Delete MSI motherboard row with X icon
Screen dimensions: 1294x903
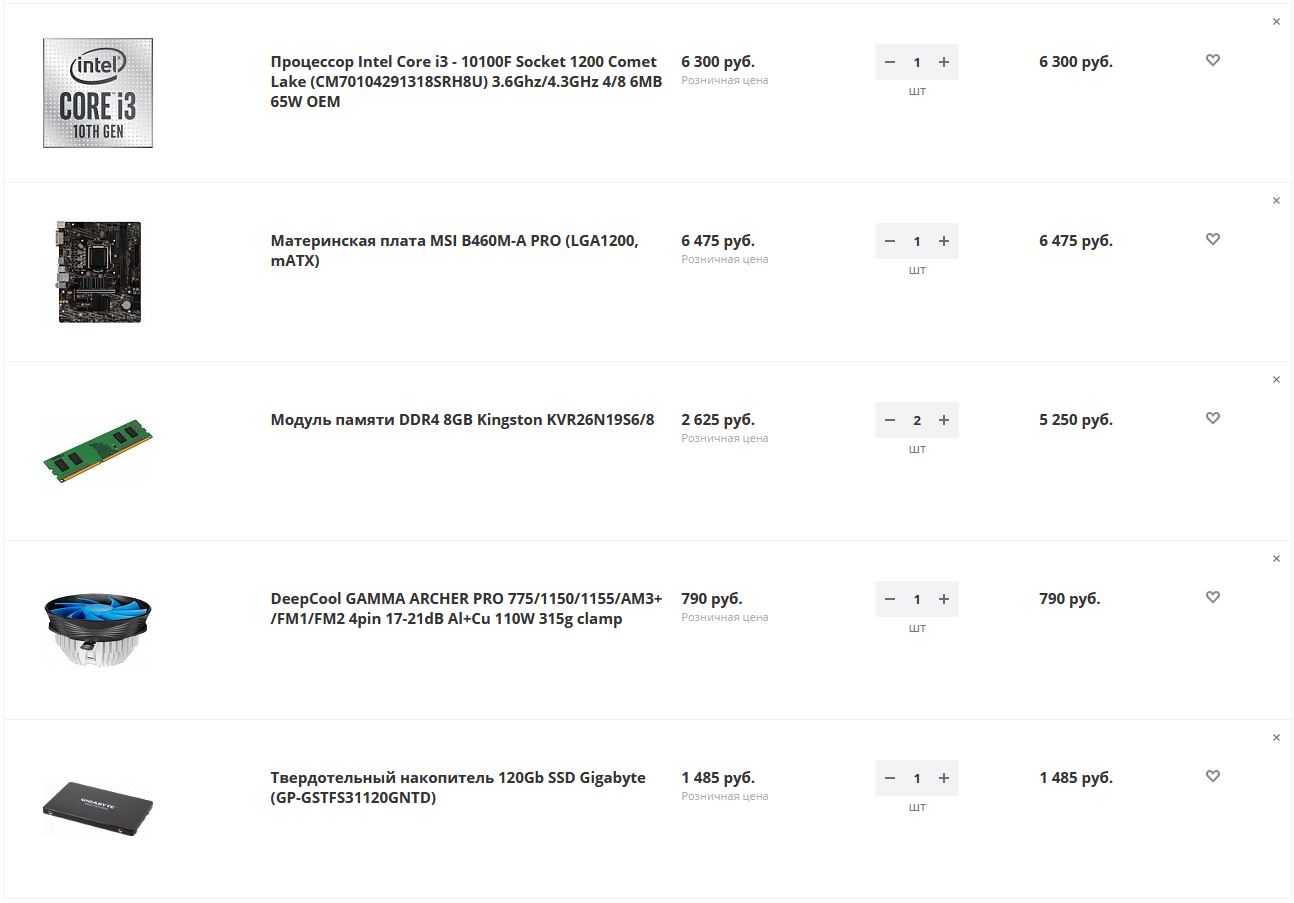coord(1276,201)
